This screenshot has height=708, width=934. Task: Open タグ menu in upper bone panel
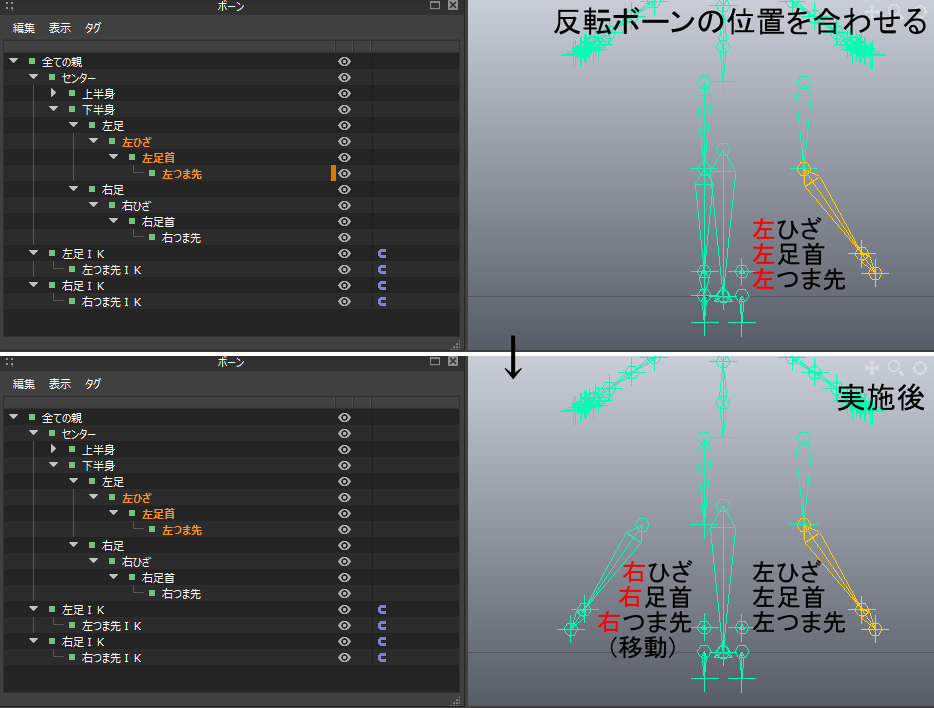[92, 28]
